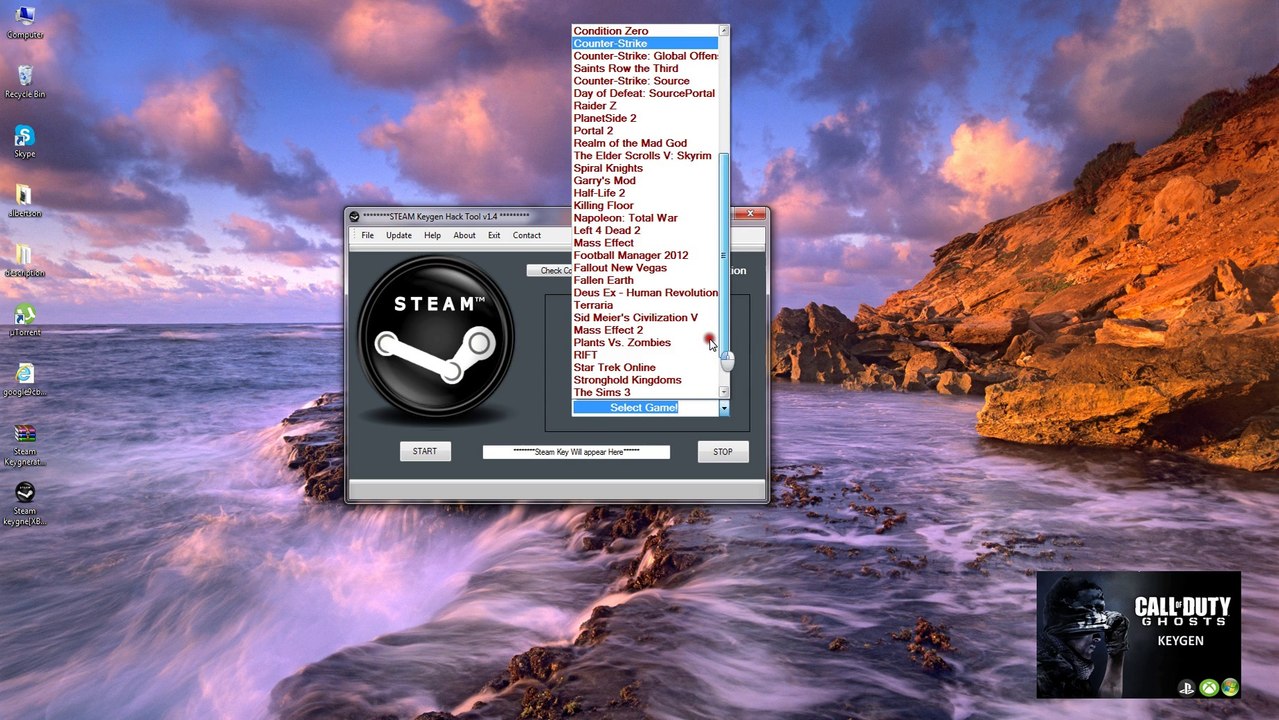1279x720 pixels.
Task: Choose Spiral Knights
Action: pos(645,168)
